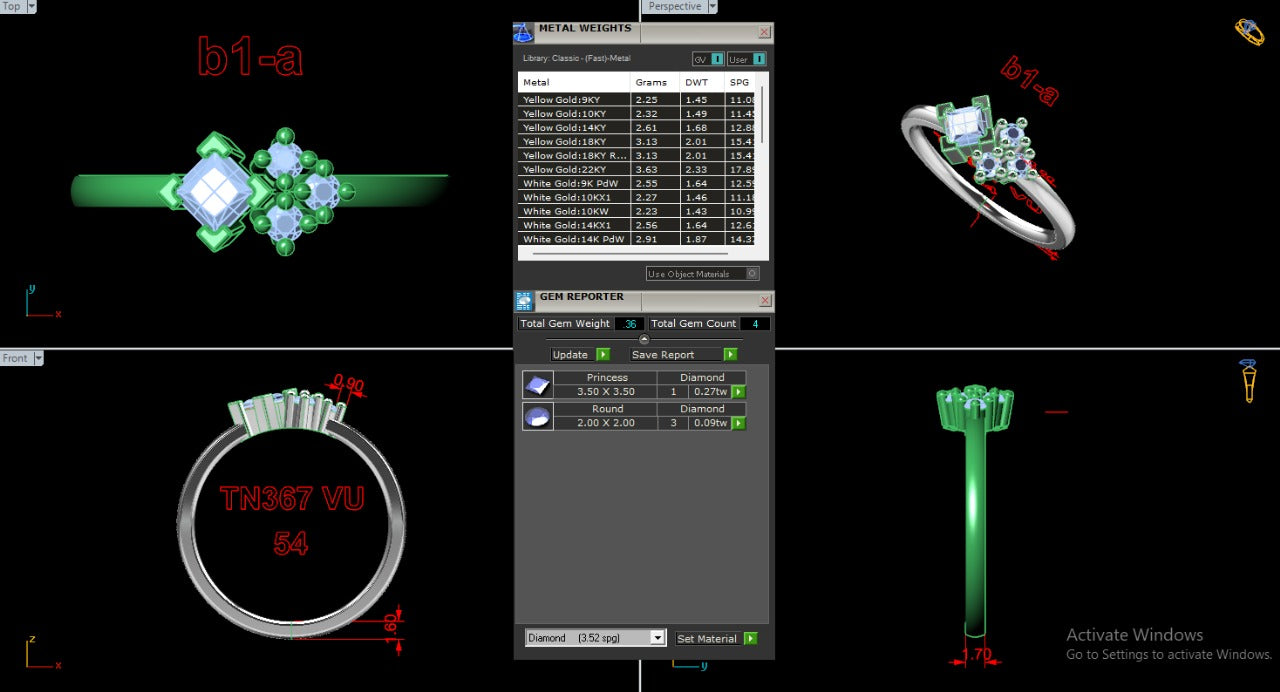1280x692 pixels.
Task: Open the Top viewport dropdown menu
Action: click(31, 6)
